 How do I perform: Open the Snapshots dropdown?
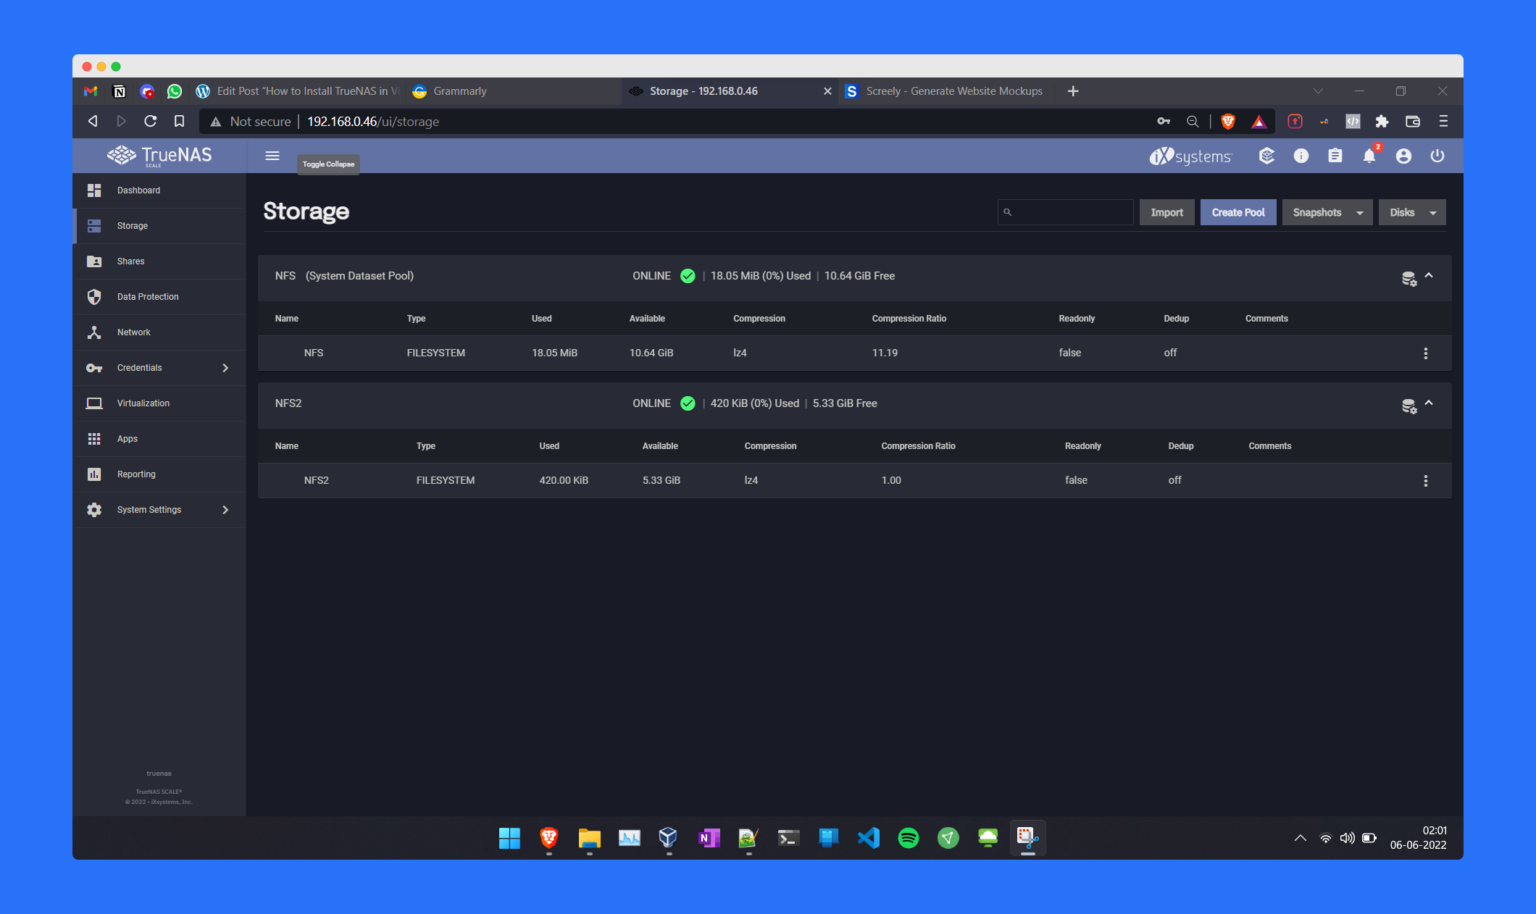[x=1326, y=212]
